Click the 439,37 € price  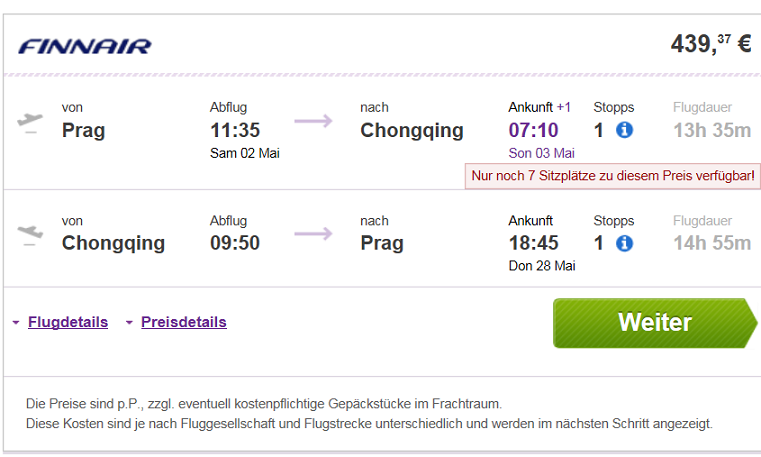(711, 44)
